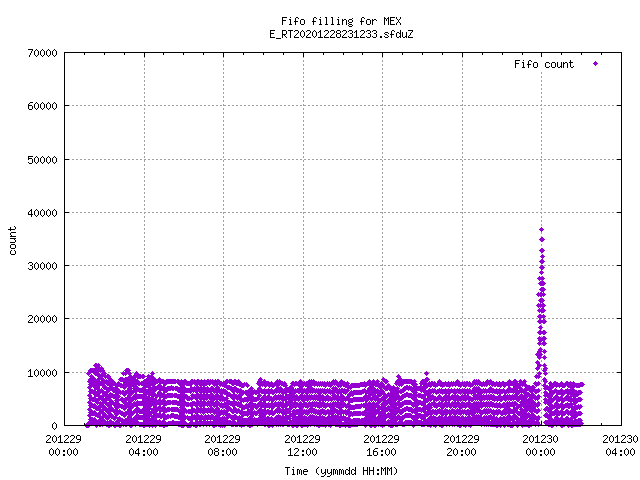Viewport: 640px width, 480px height.
Task: Click the time tick 201229 12:00
Action: click(x=302, y=445)
